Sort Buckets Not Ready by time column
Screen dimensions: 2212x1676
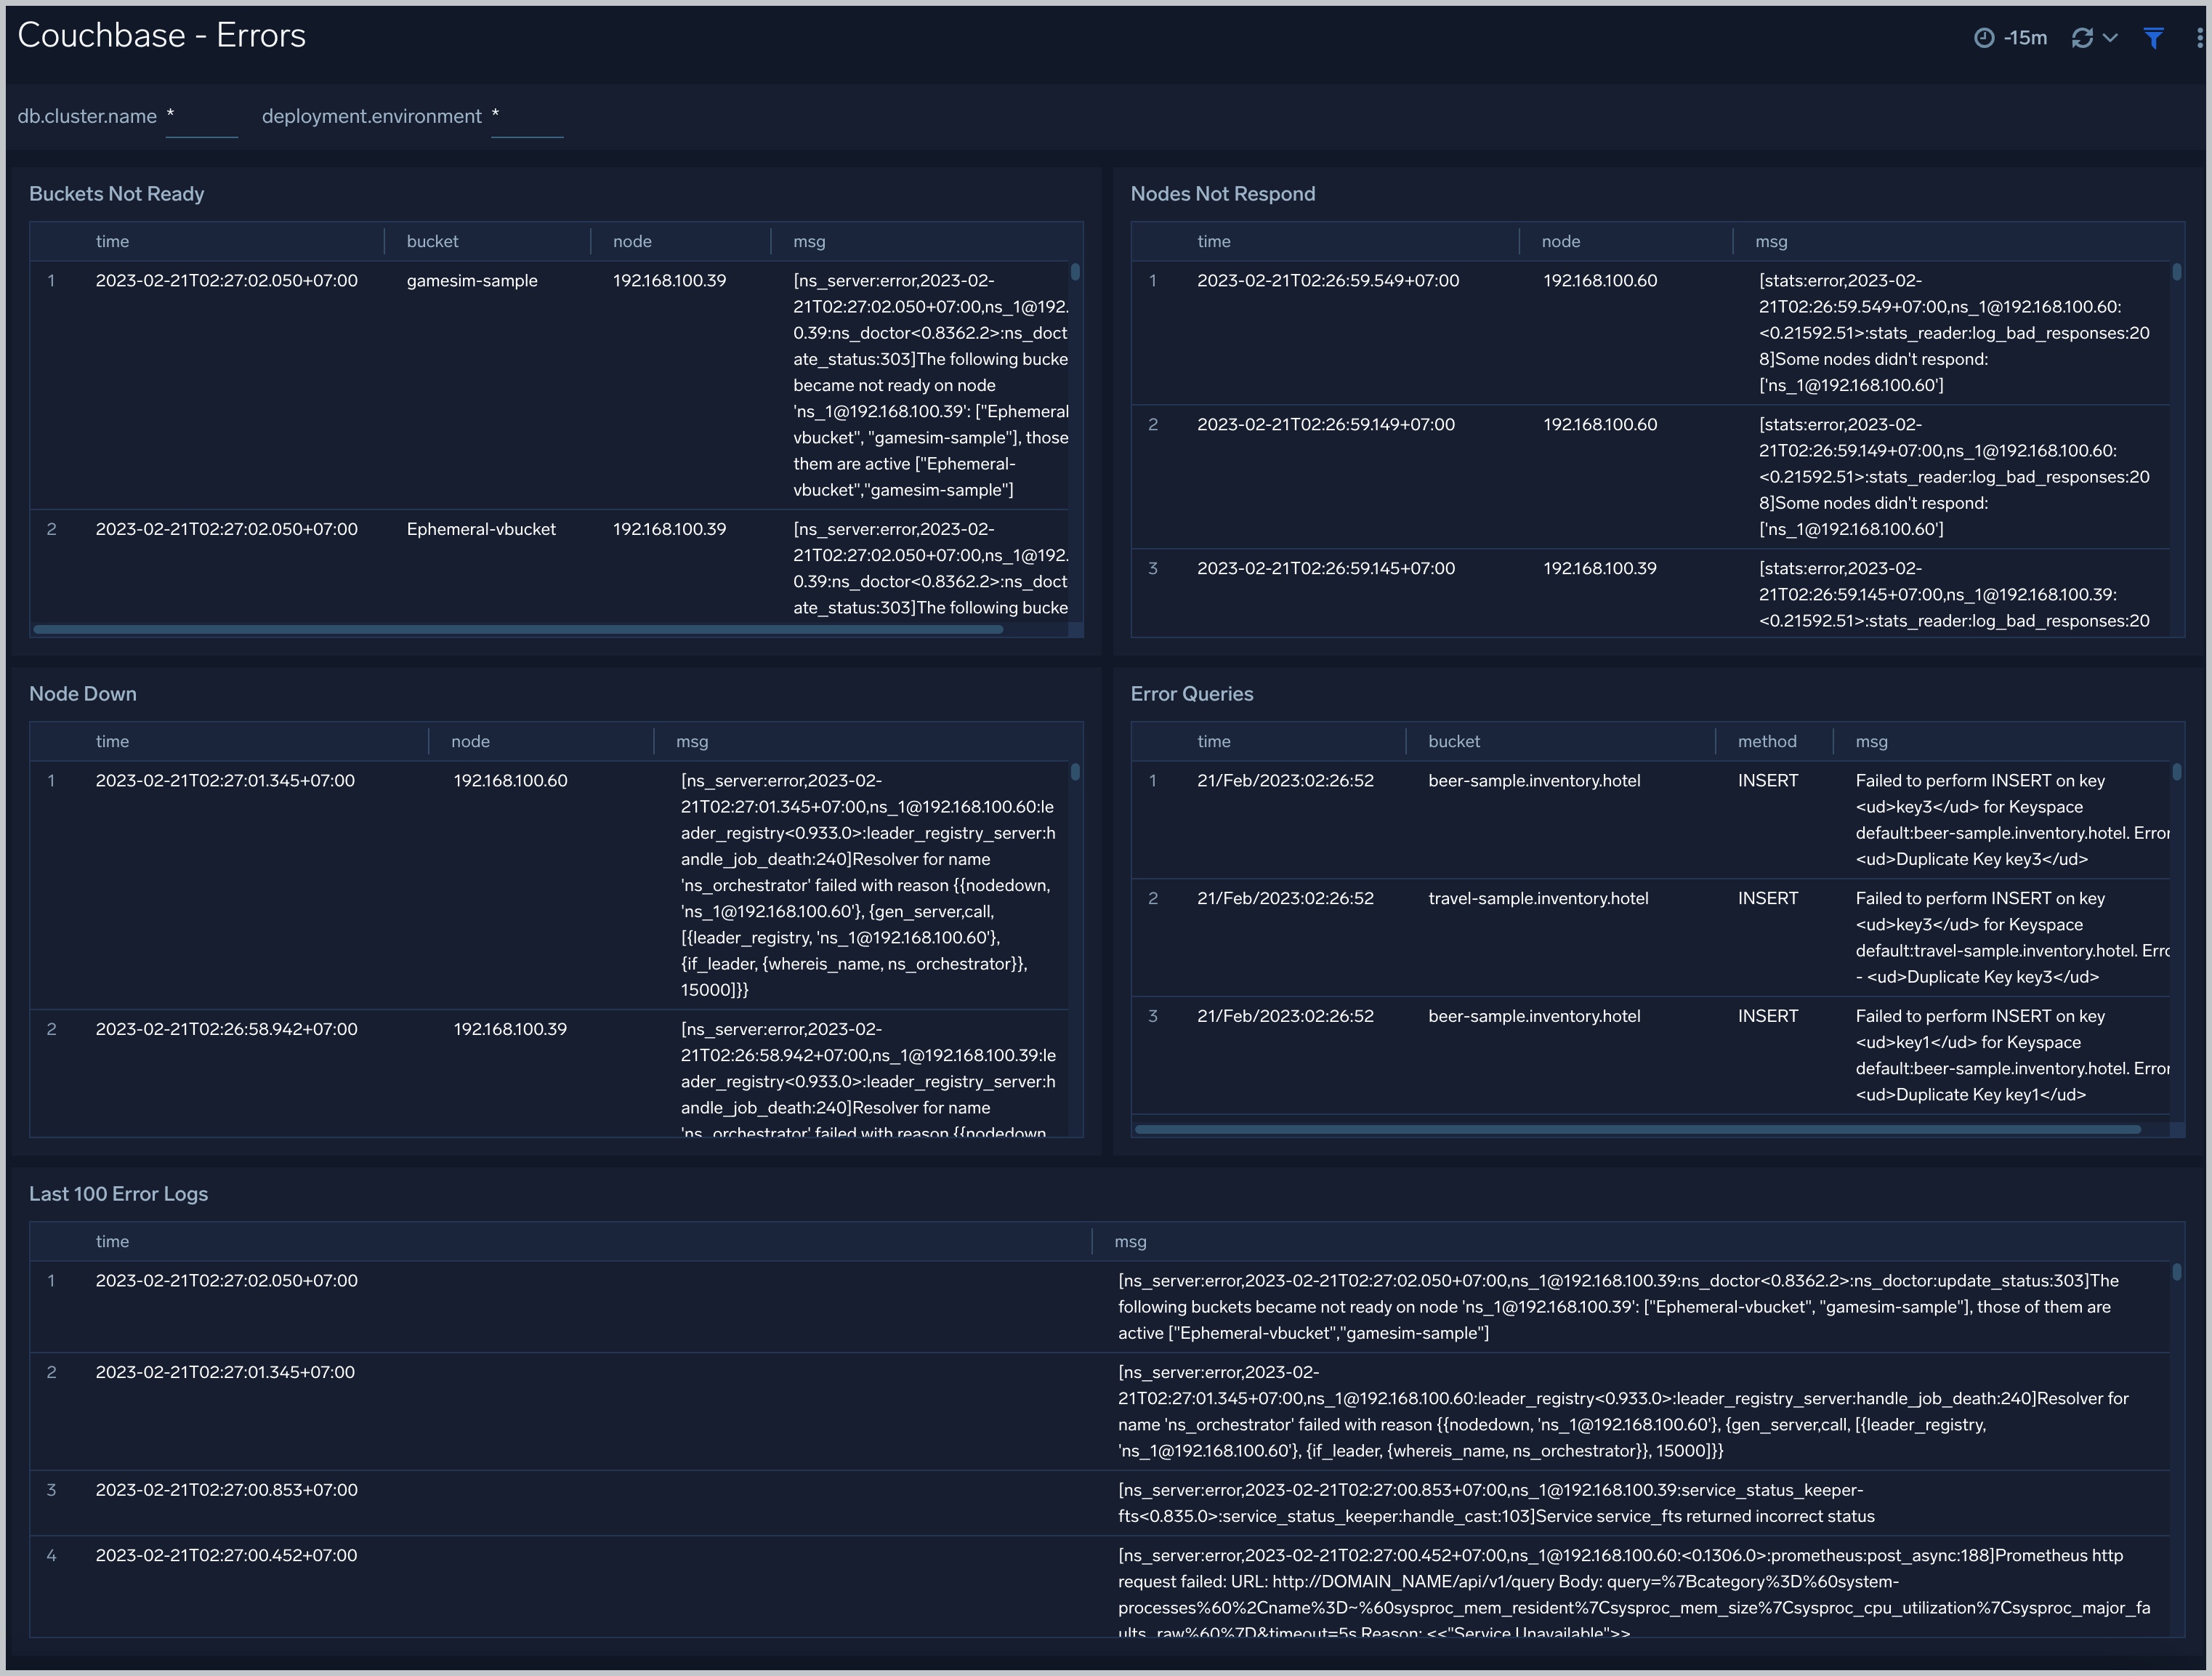coord(112,241)
